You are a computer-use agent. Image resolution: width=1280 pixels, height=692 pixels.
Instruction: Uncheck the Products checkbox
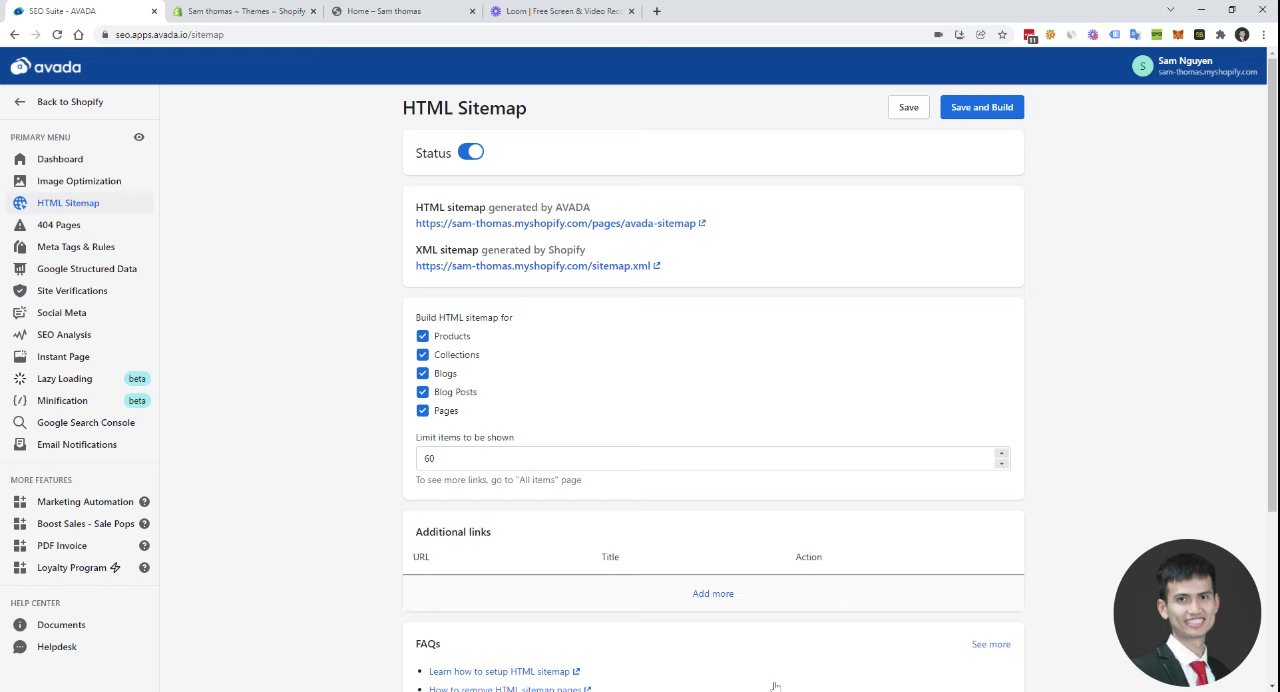click(423, 336)
